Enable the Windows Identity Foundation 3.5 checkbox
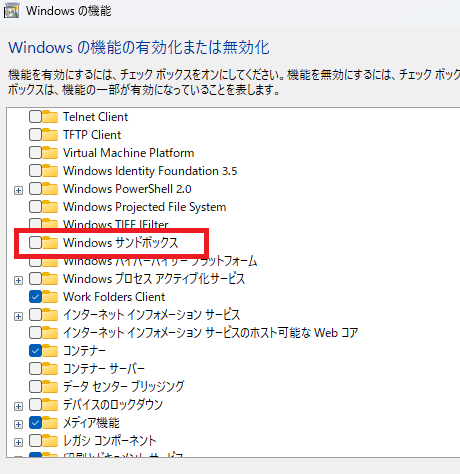Screen dimensions: 460x474 tap(35, 171)
